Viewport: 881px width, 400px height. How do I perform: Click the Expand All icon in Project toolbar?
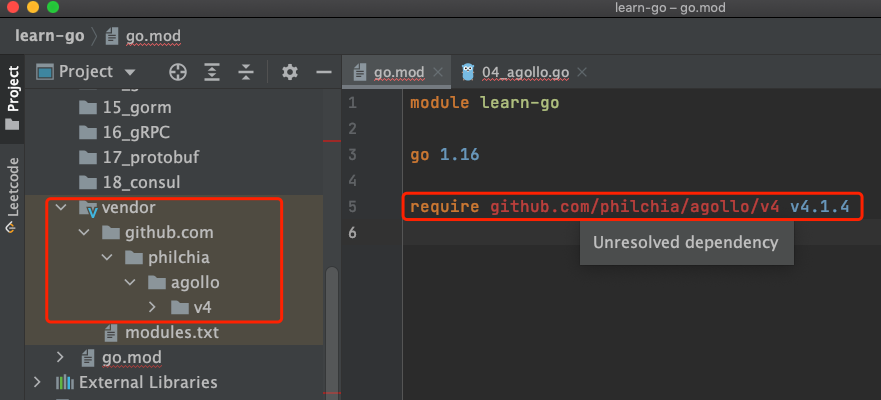(x=211, y=72)
